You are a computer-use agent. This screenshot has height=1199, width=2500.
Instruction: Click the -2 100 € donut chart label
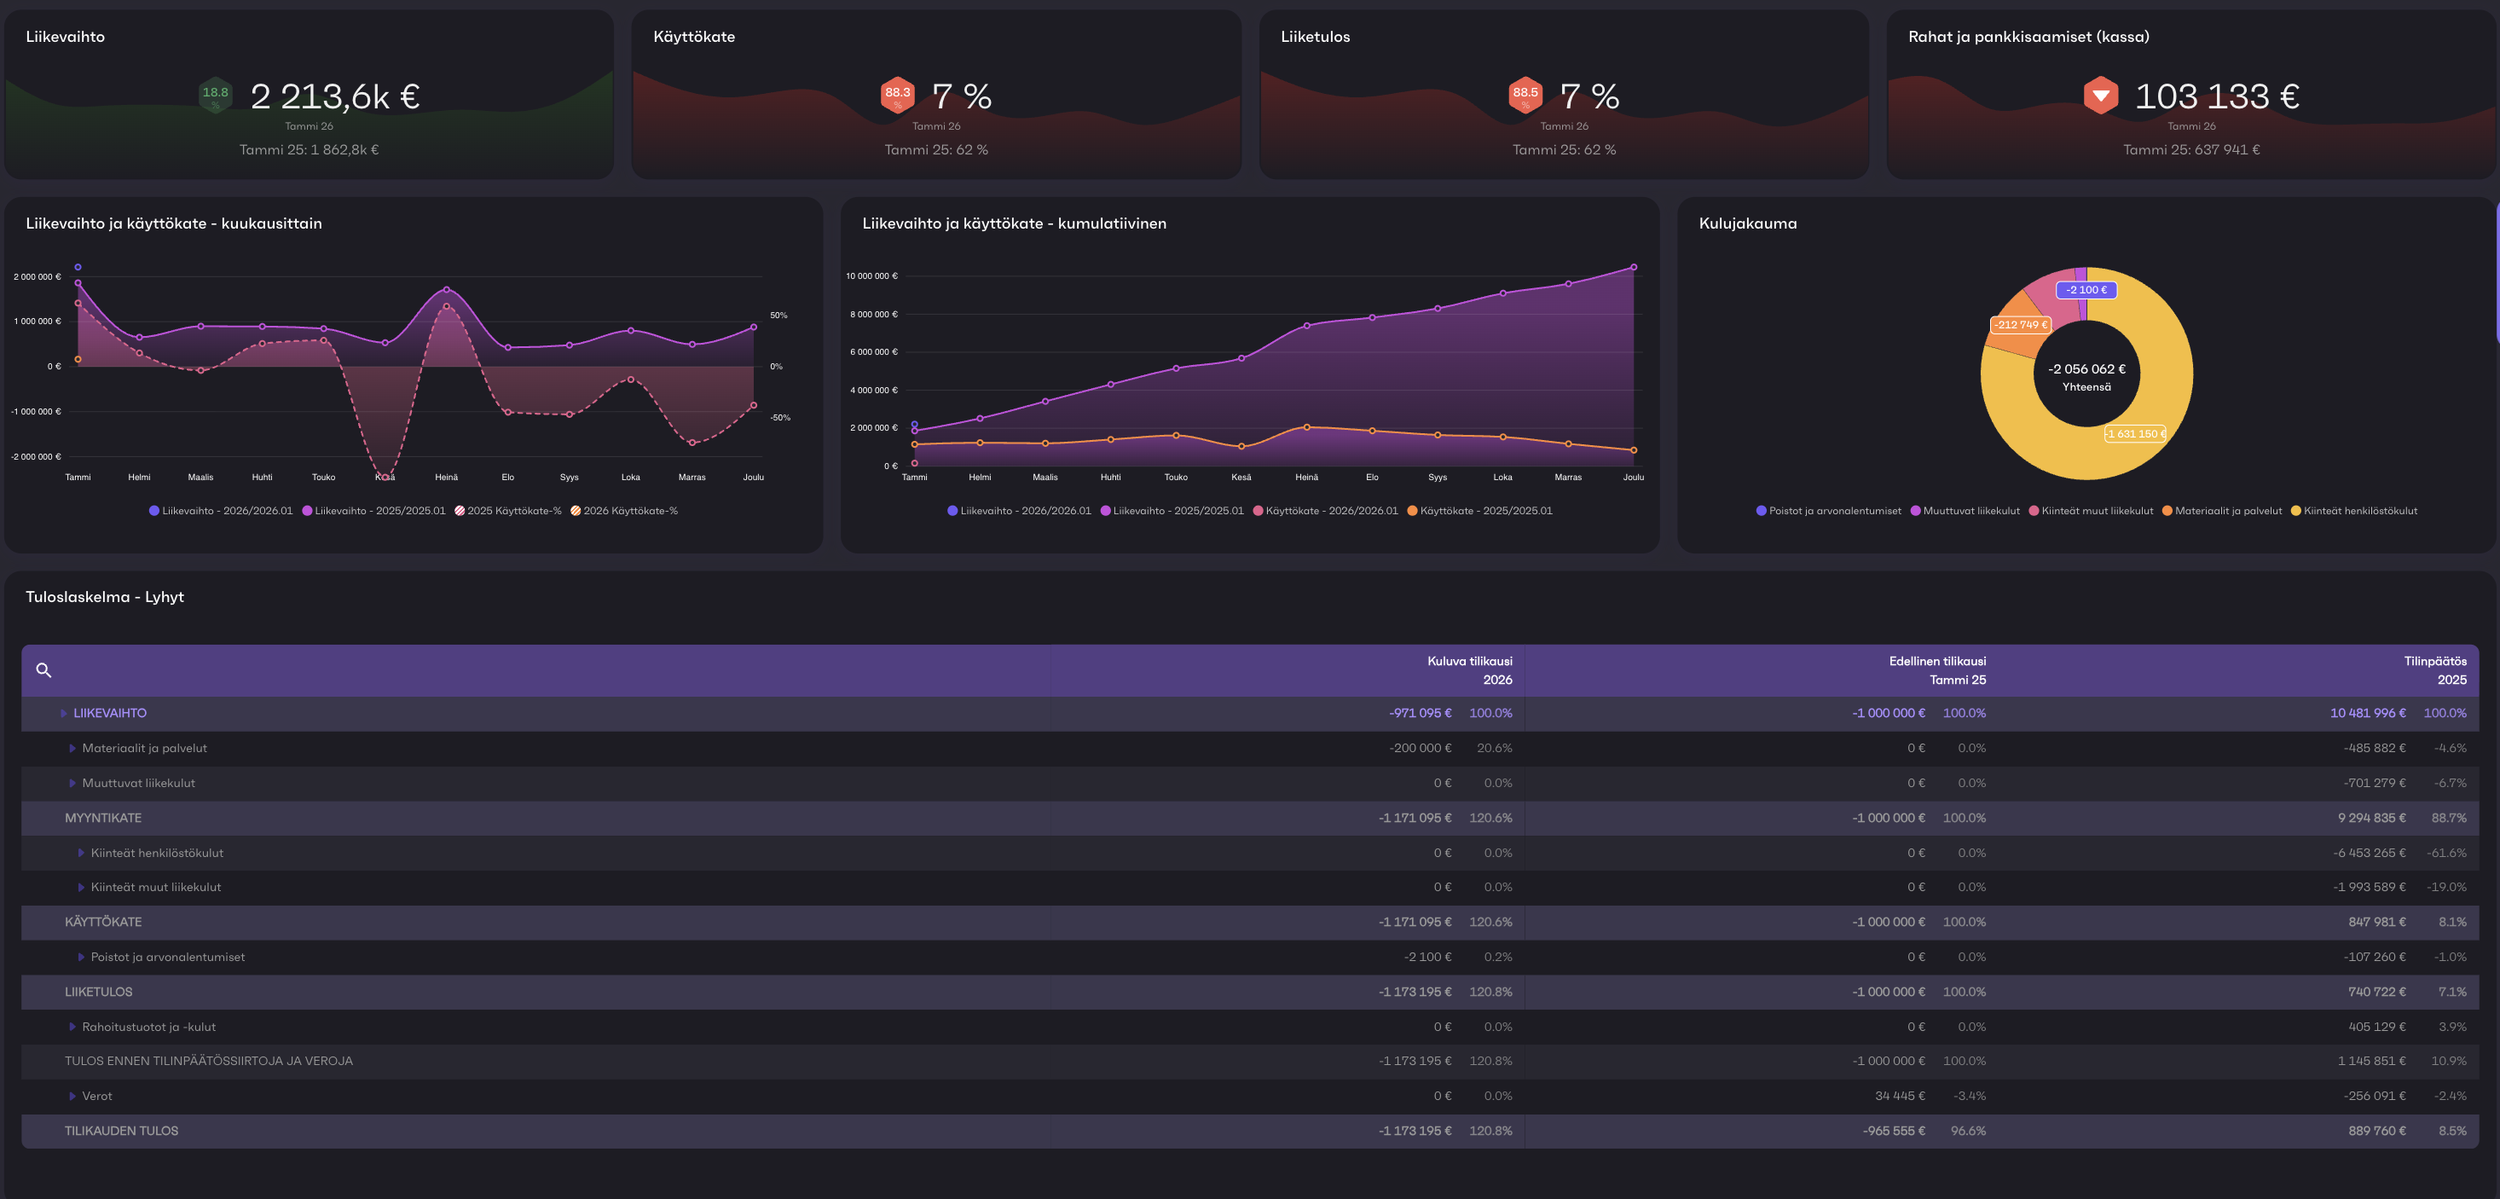point(2086,290)
